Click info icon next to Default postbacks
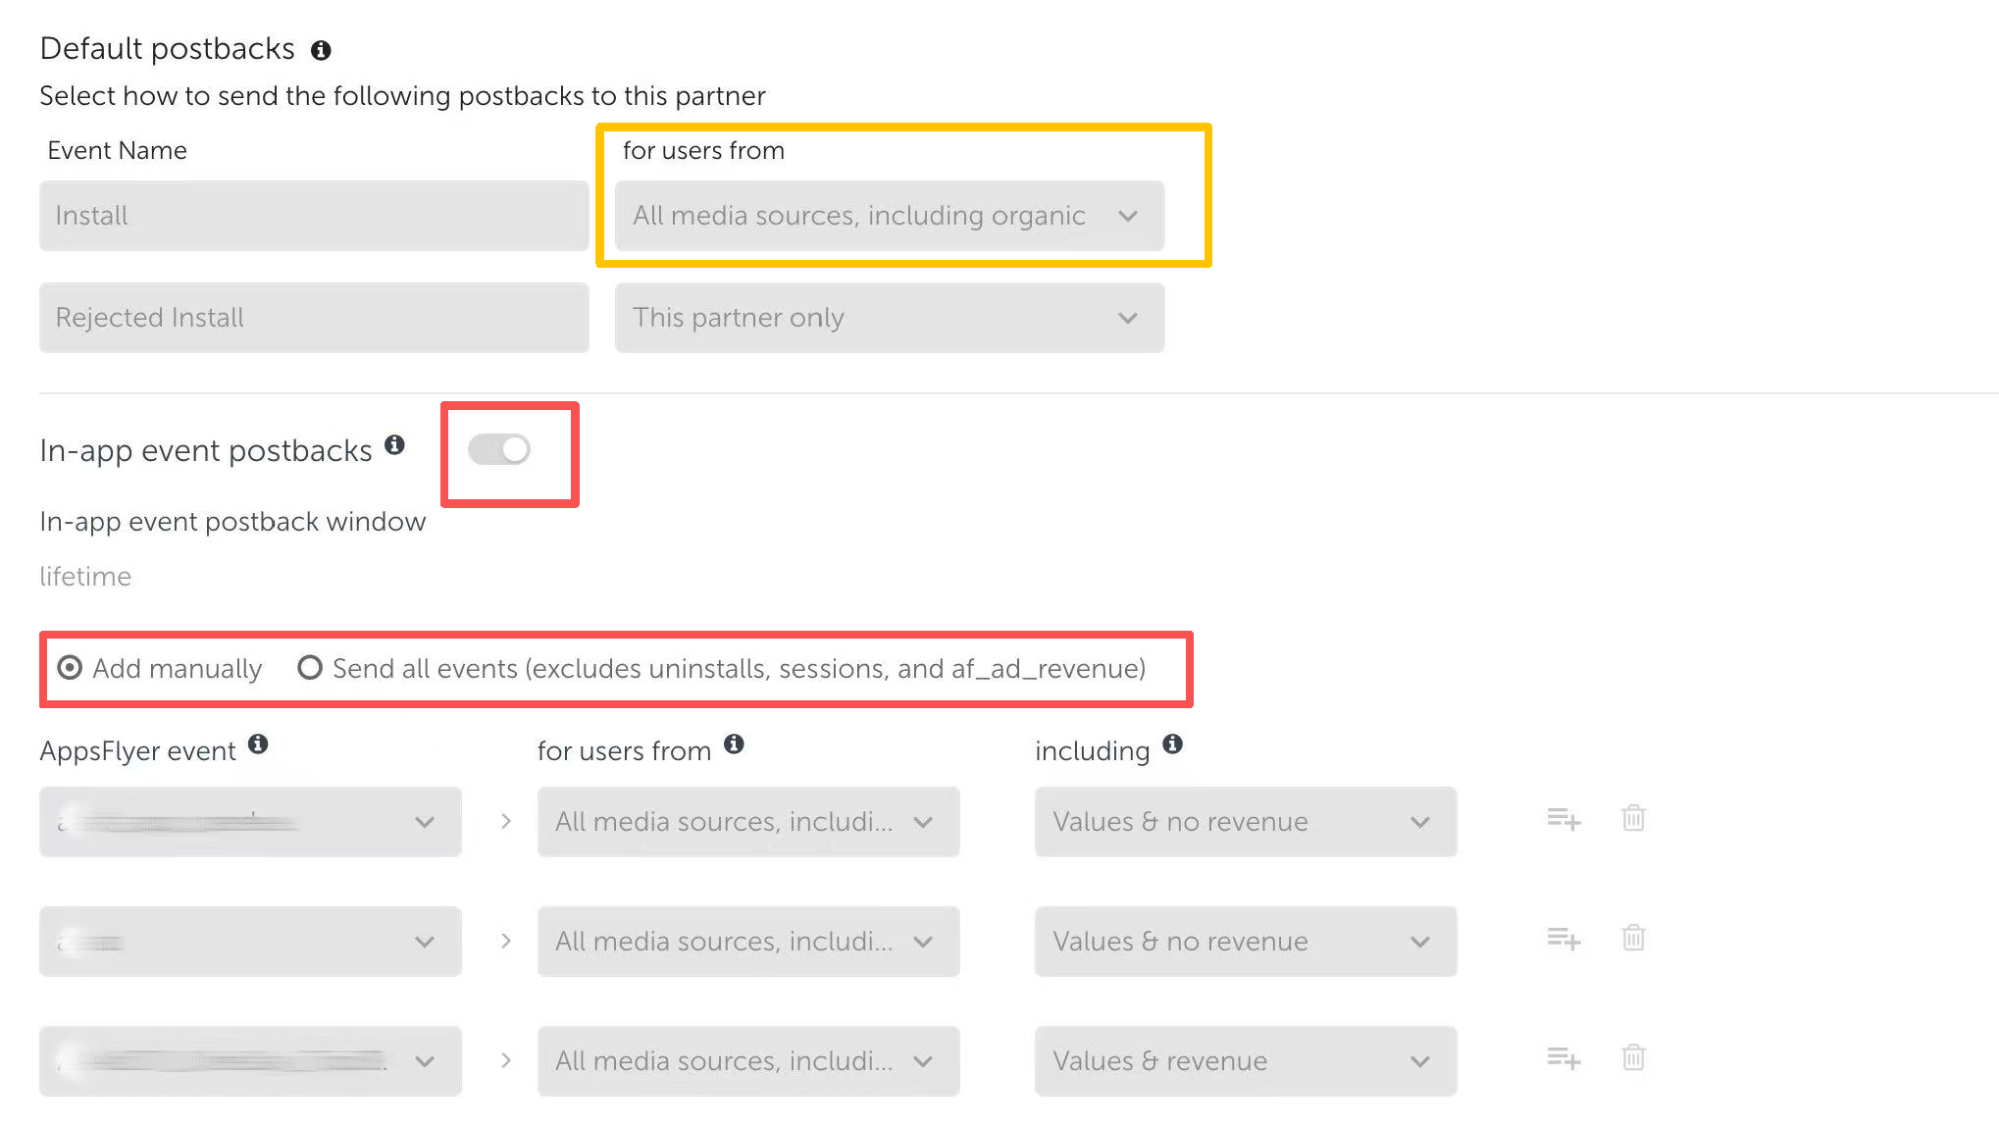 click(320, 50)
